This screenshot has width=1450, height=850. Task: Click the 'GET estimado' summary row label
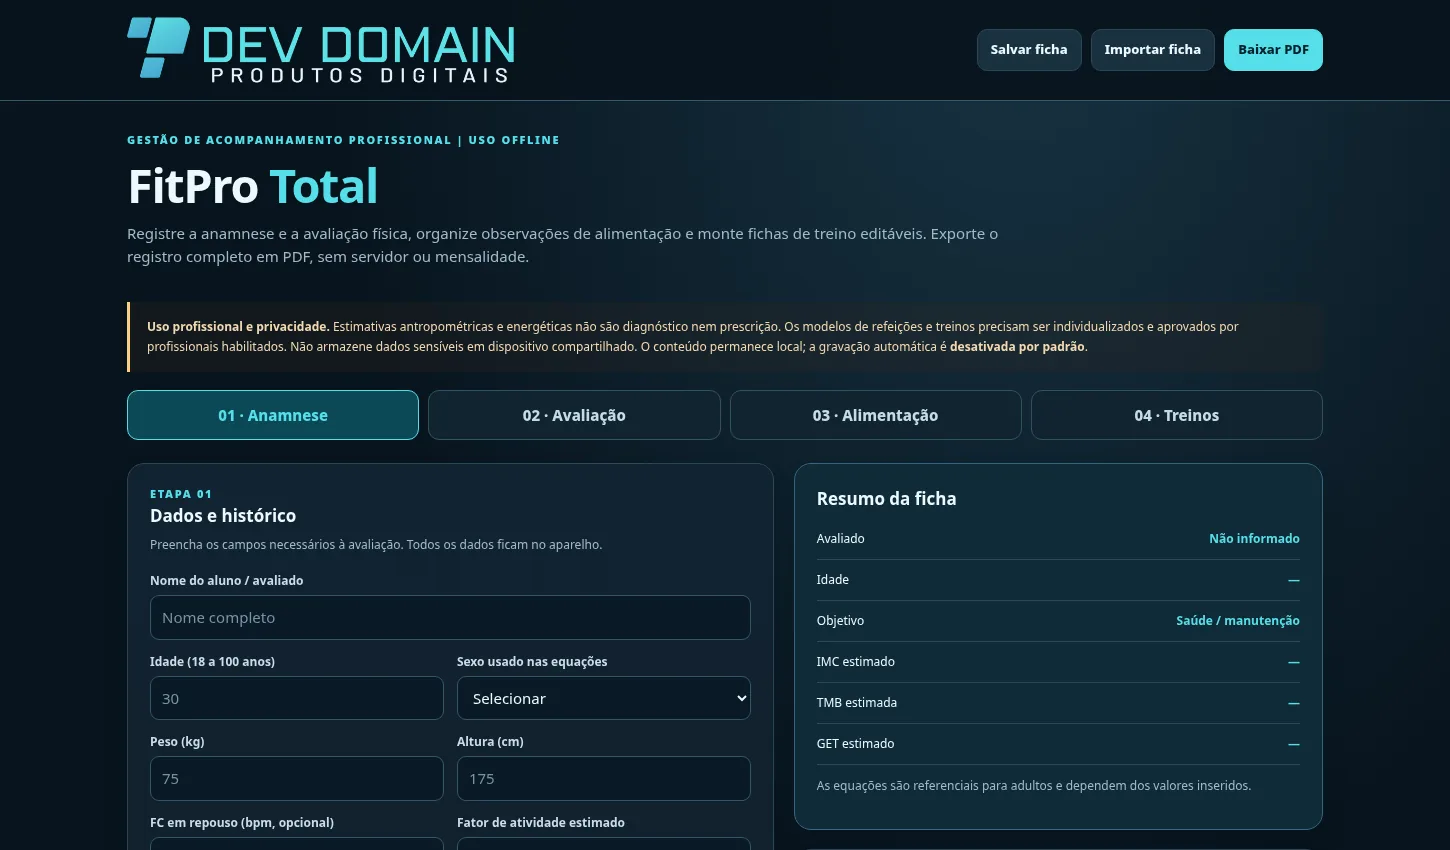coord(856,743)
